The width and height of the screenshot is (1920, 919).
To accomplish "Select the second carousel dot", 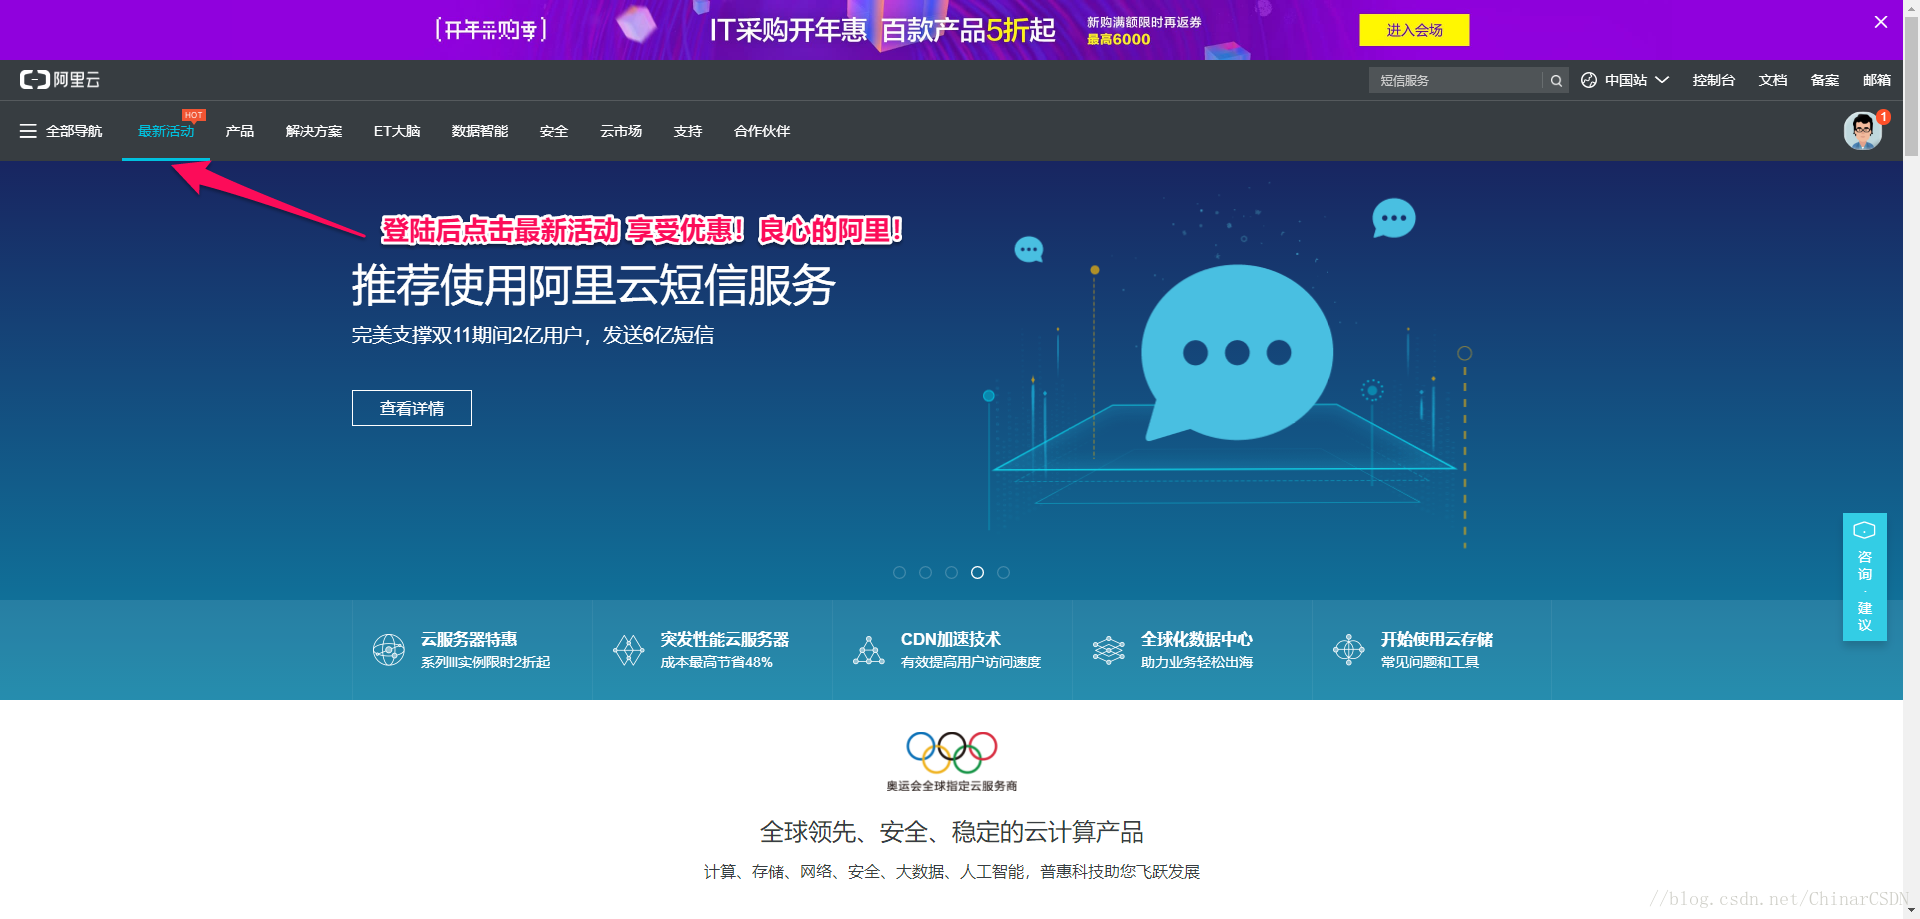I will tap(925, 572).
